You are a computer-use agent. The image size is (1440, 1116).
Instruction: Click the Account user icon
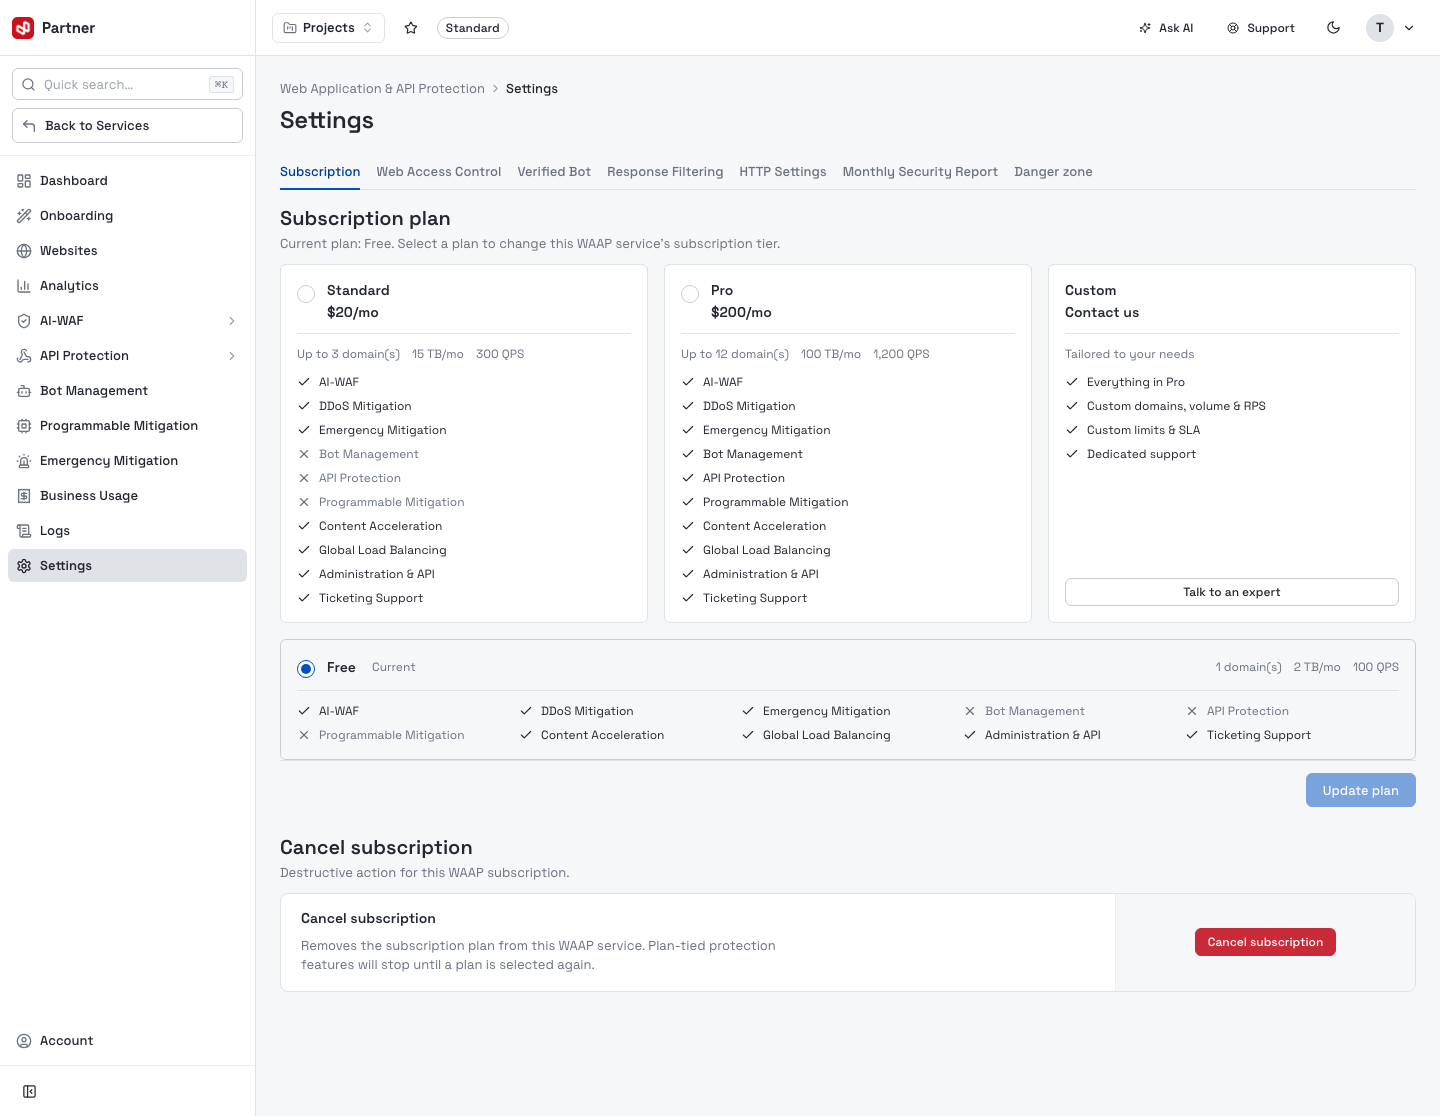[x=24, y=1041]
